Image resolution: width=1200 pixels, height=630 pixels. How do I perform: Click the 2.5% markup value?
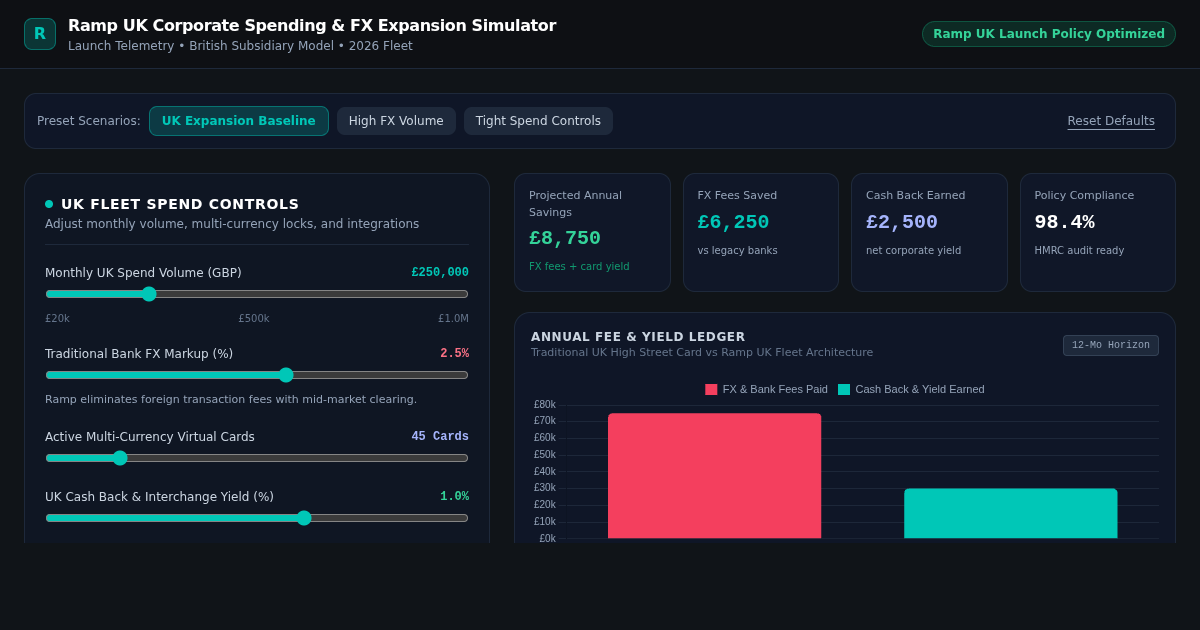[x=454, y=354]
